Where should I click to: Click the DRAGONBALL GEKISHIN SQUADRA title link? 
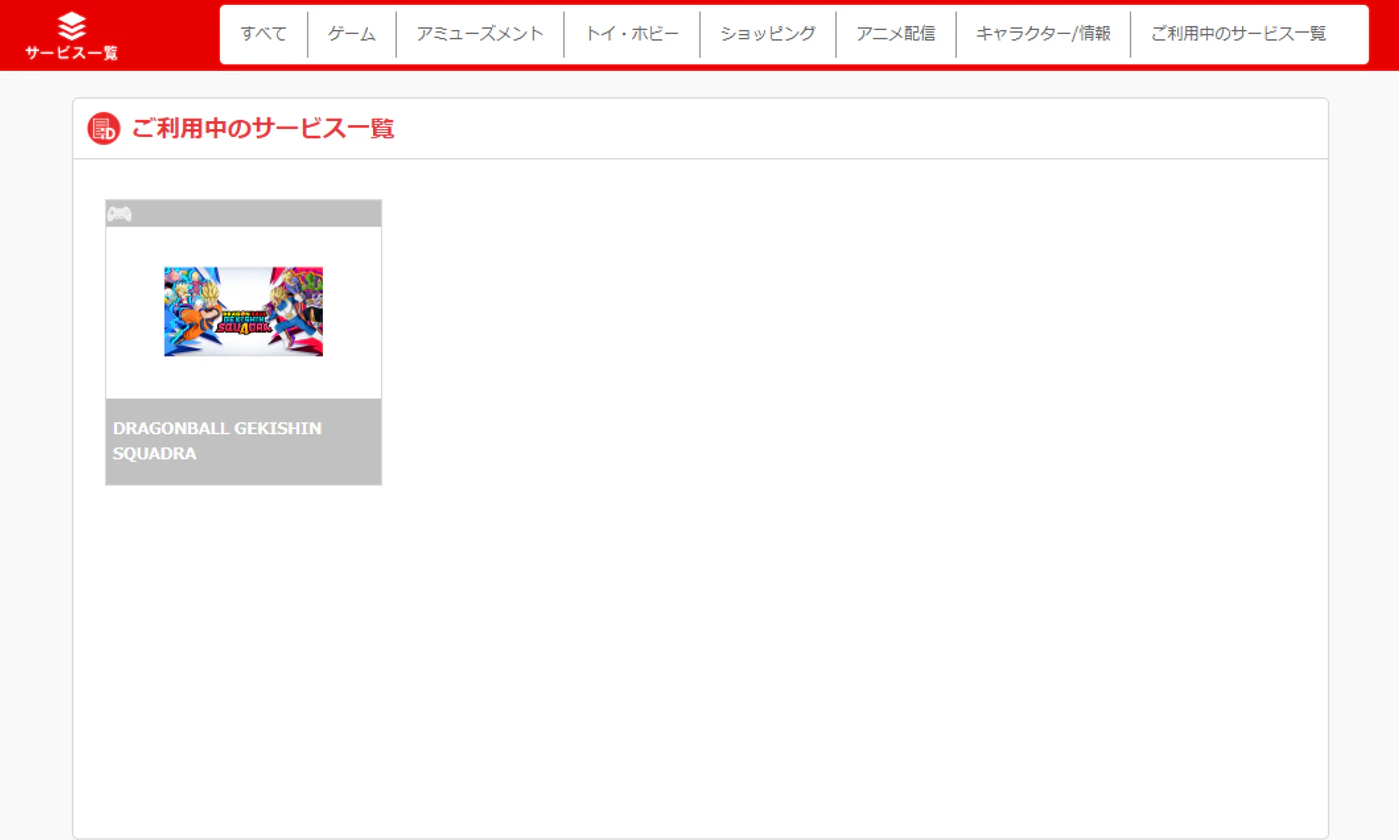tap(217, 441)
